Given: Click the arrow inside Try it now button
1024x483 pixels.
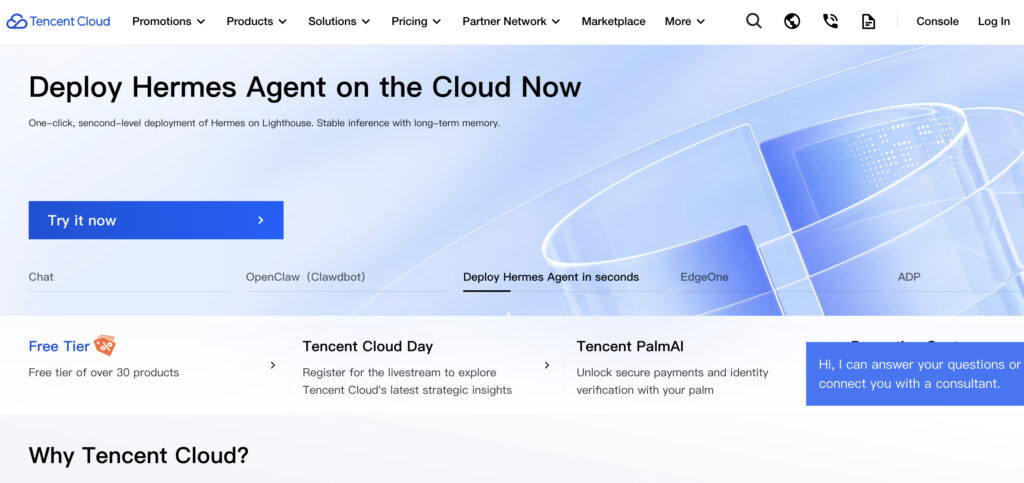Looking at the screenshot, I should tap(261, 220).
